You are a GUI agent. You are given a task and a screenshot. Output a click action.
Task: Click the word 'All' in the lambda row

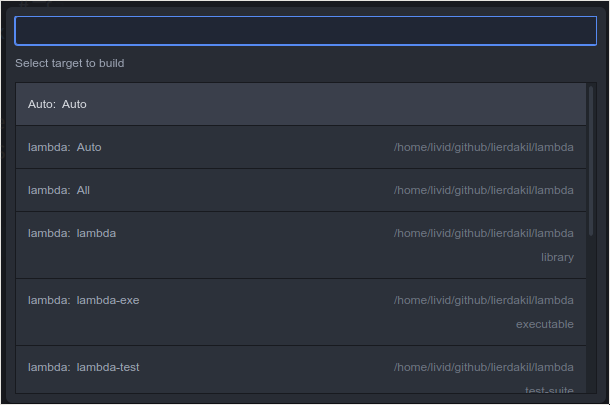pyautogui.click(x=83, y=190)
